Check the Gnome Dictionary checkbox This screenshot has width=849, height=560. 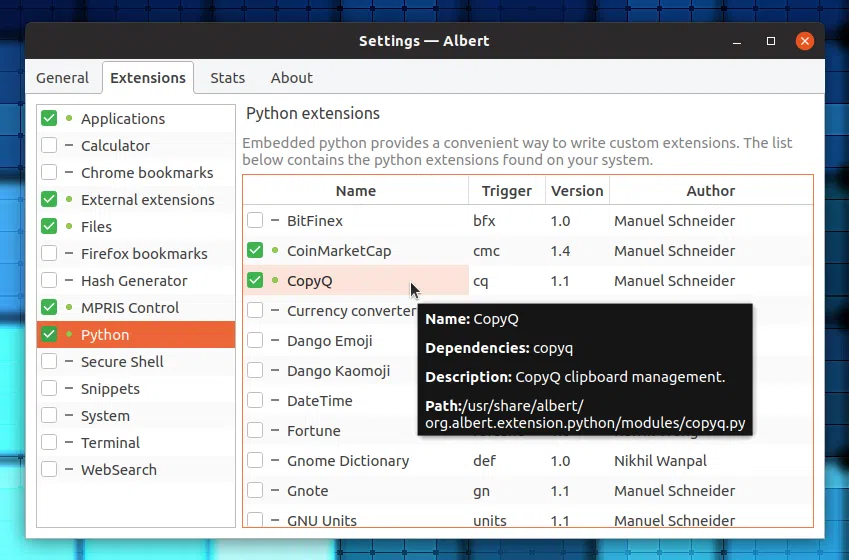tap(255, 460)
